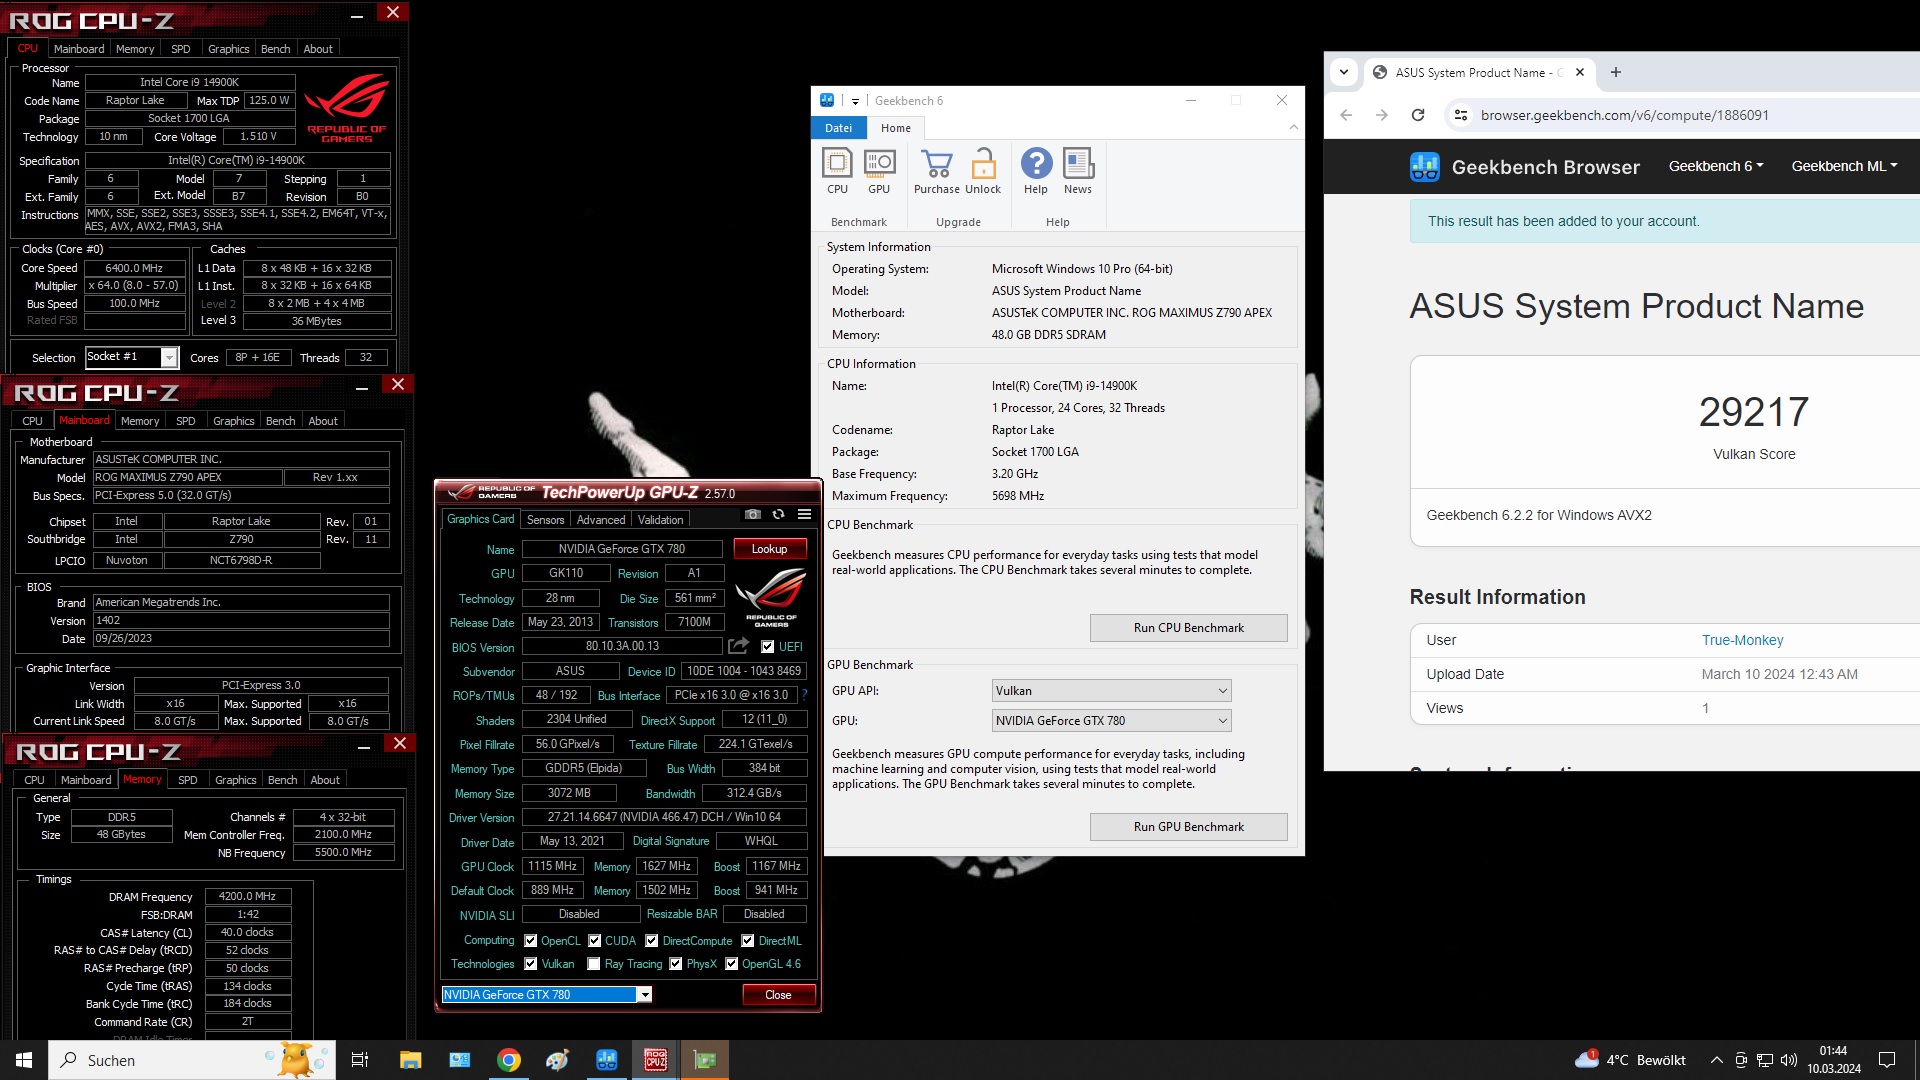
Task: Click the site info icon in the address bar
Action: point(1461,115)
